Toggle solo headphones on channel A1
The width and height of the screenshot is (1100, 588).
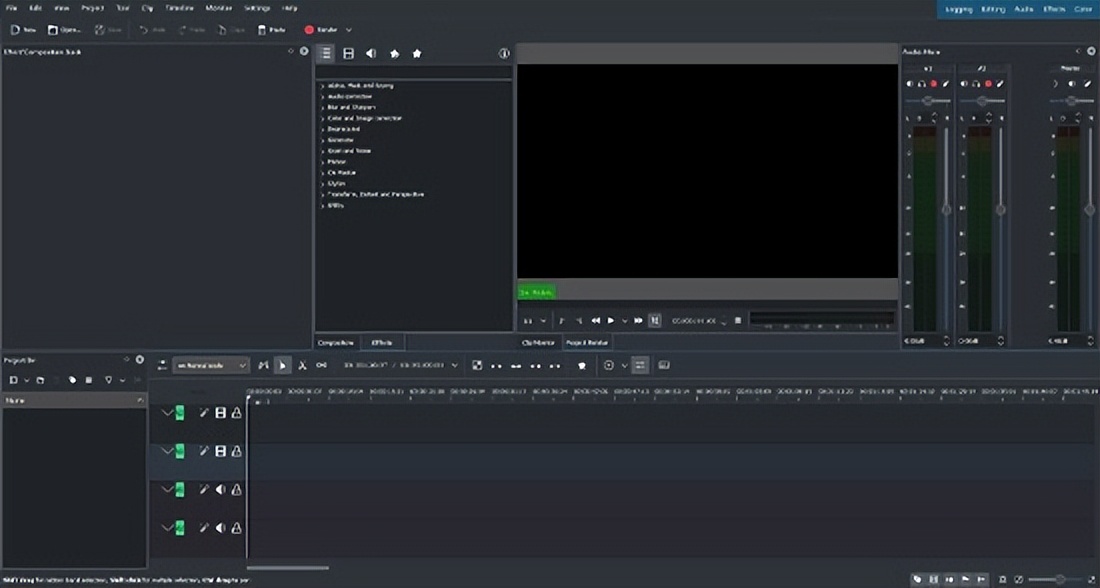click(922, 84)
